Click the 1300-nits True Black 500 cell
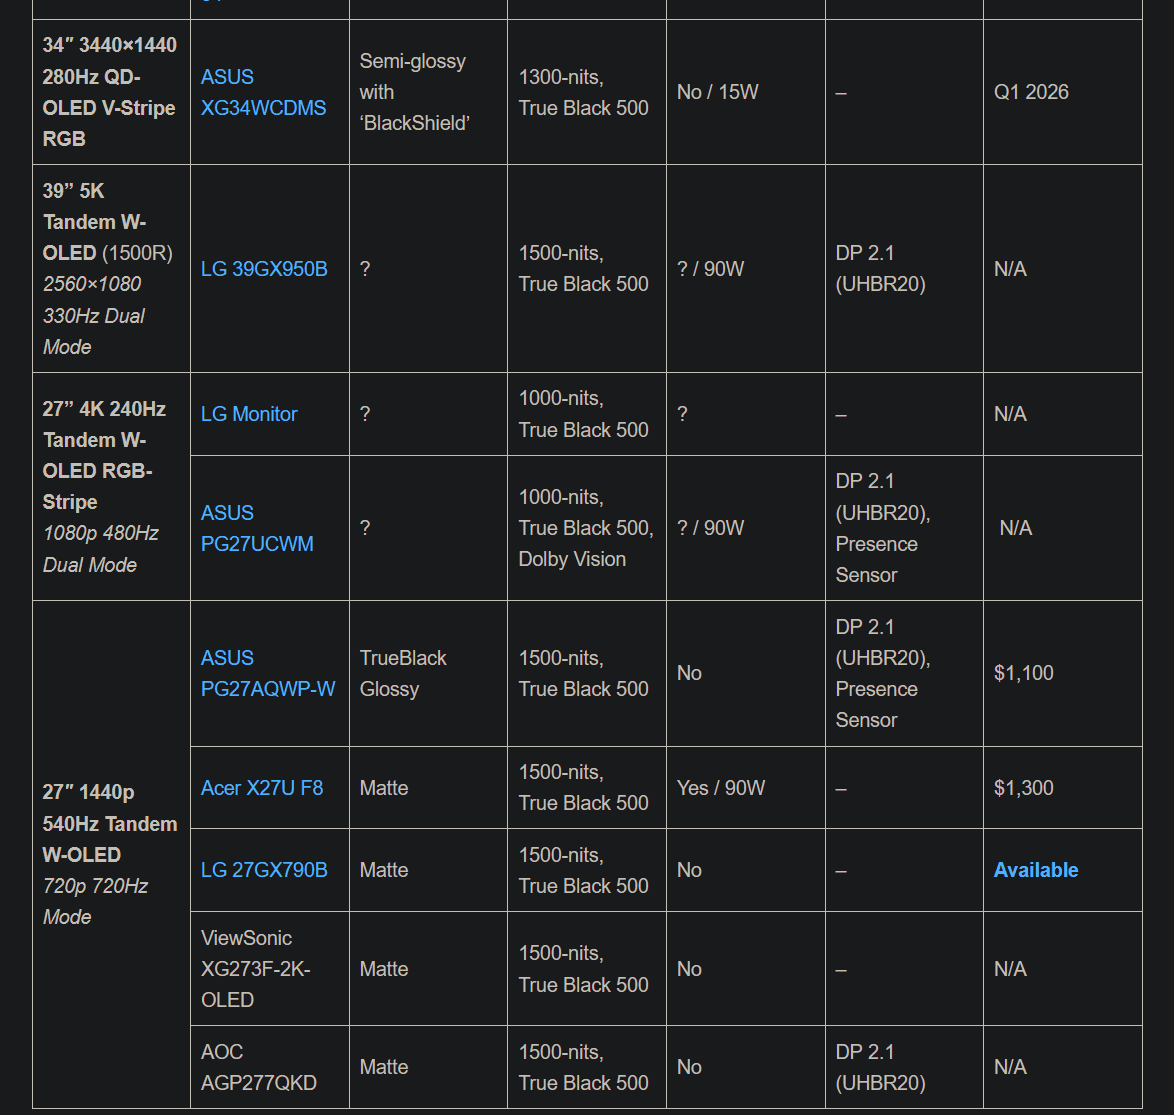Viewport: 1174px width, 1115px height. [x=583, y=92]
